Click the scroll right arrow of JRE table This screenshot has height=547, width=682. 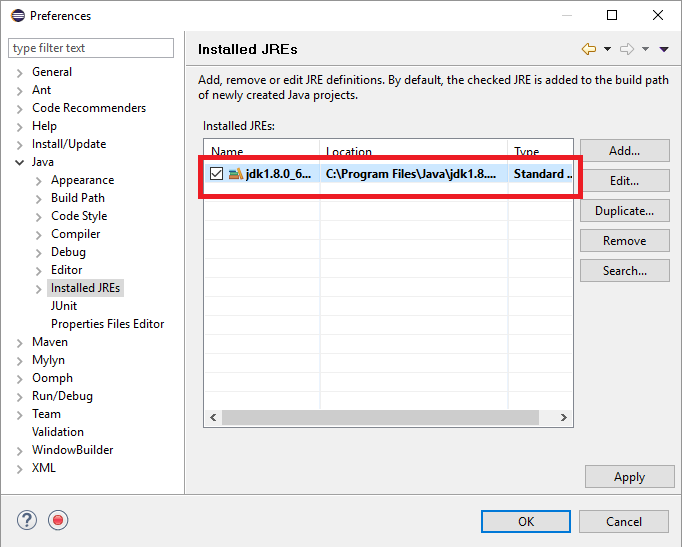(x=564, y=417)
